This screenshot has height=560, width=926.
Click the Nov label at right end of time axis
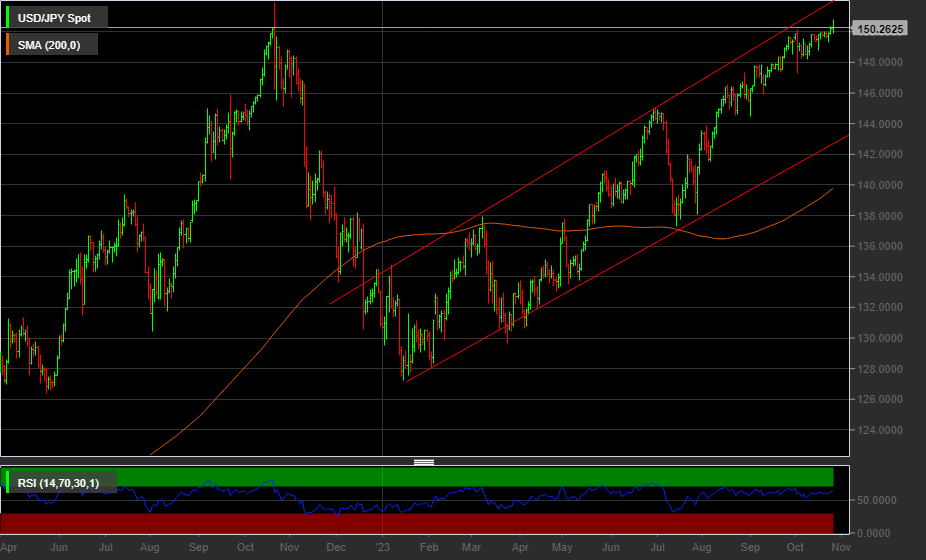(841, 548)
